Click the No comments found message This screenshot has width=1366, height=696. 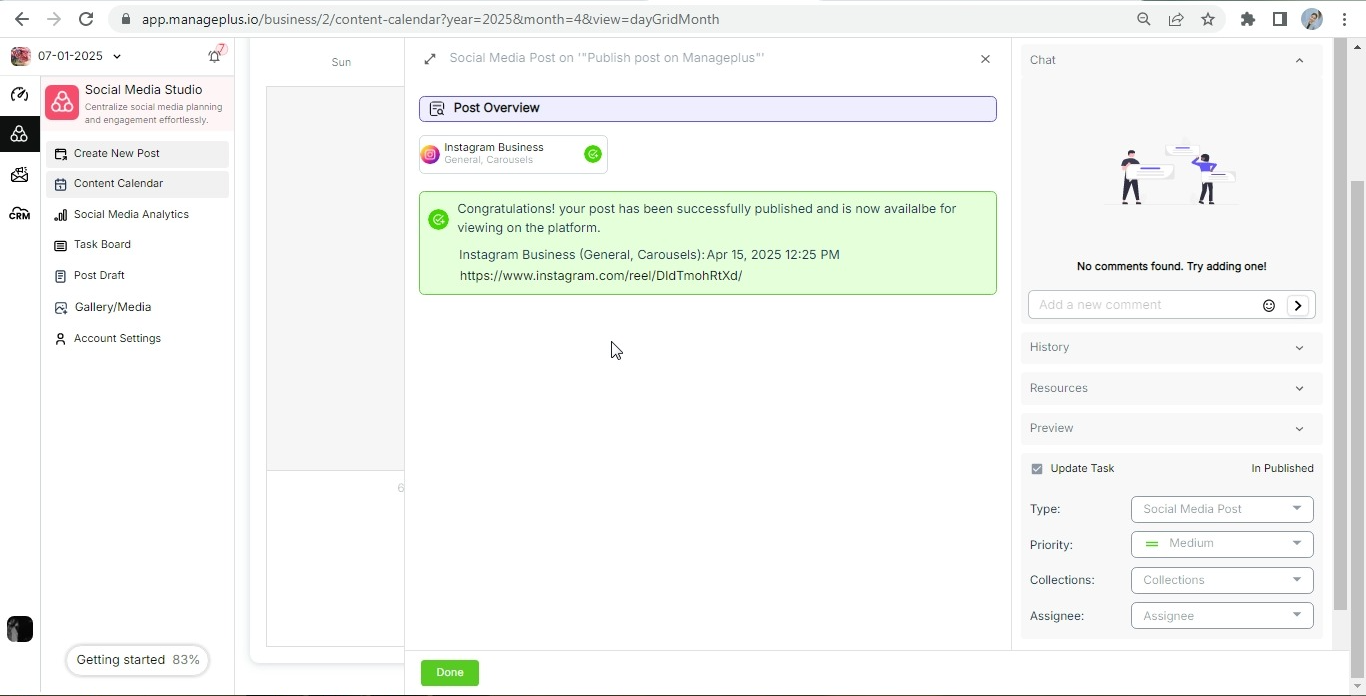coord(1171,267)
